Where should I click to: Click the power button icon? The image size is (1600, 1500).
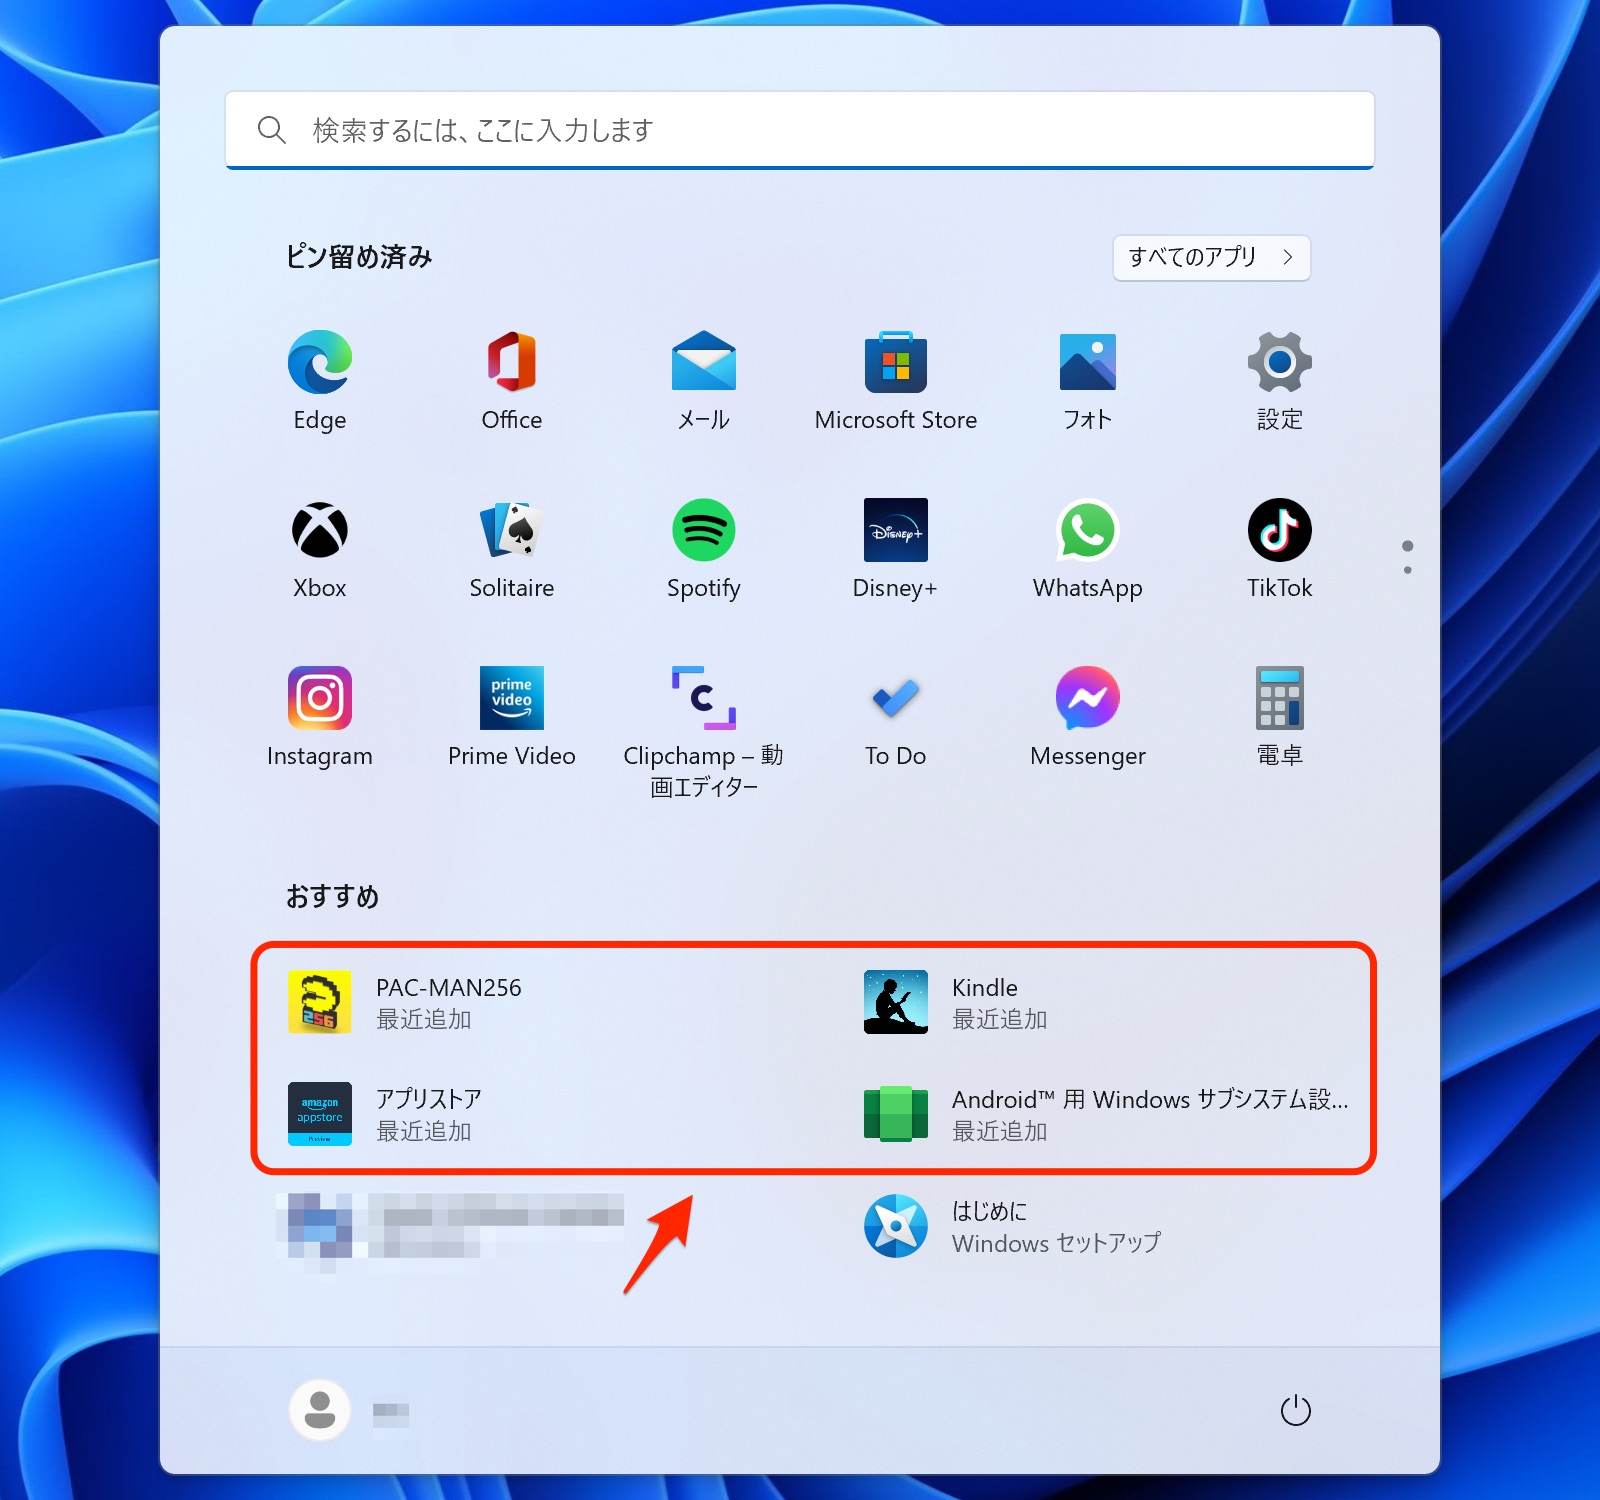click(x=1296, y=1411)
